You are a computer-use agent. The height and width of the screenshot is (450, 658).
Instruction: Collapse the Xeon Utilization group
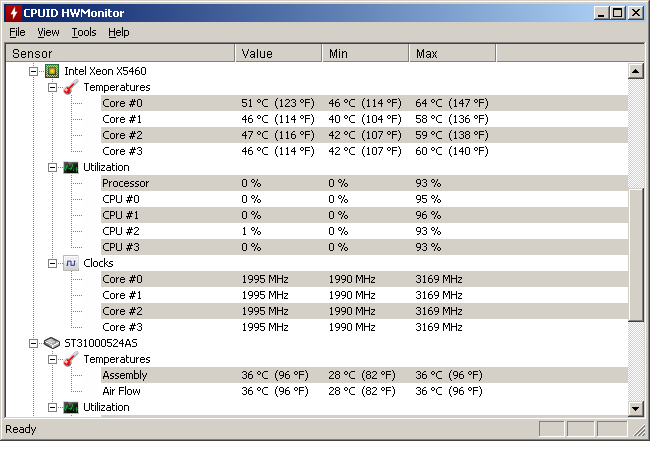coord(52,167)
